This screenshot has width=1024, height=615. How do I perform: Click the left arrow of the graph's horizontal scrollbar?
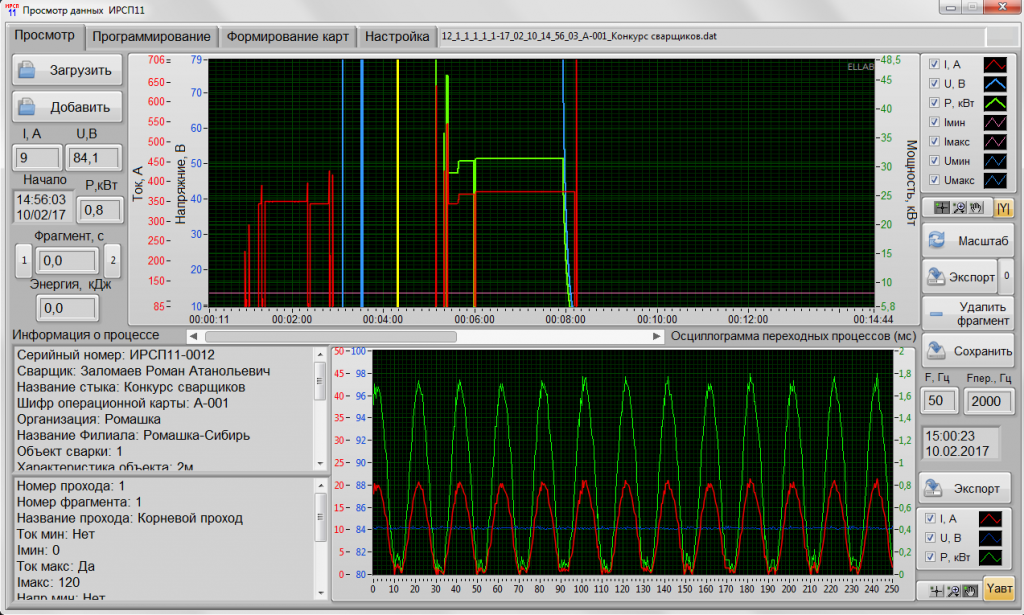coord(193,336)
